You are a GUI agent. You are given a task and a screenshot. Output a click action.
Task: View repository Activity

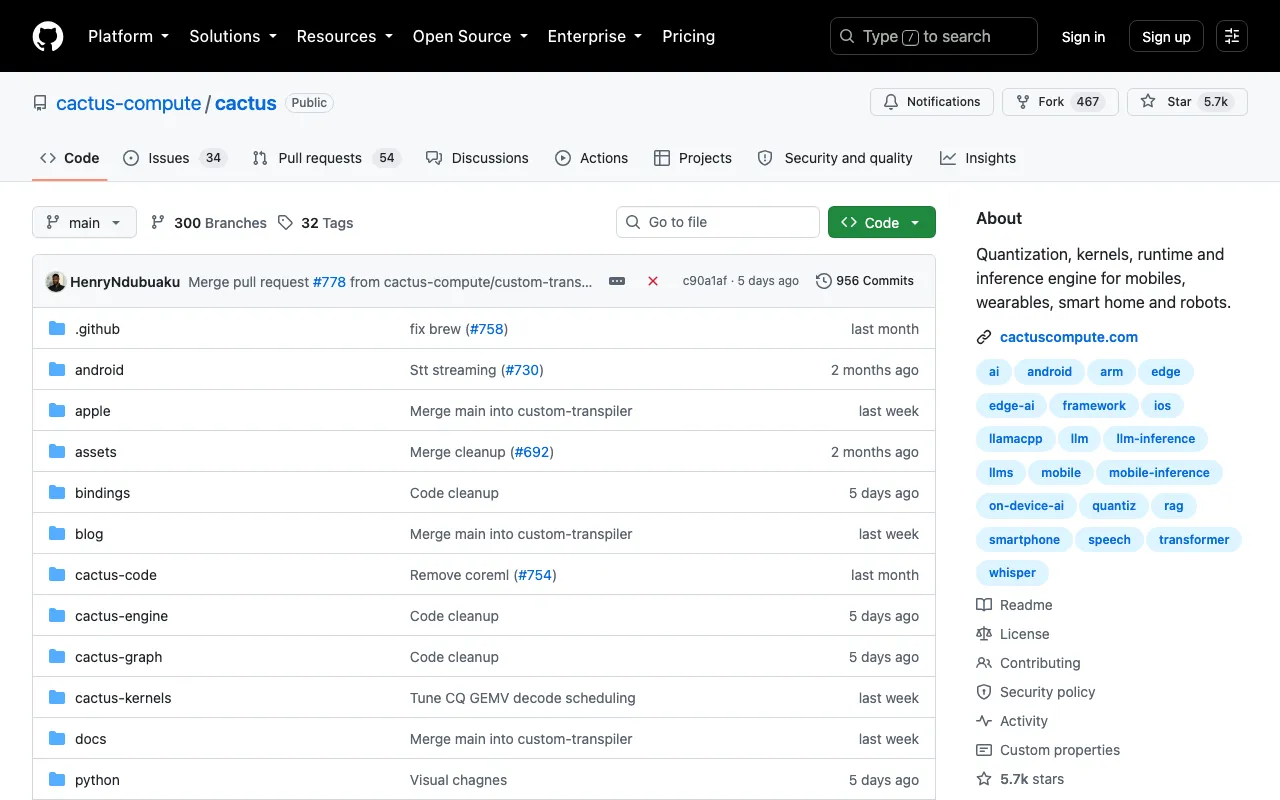click(1012, 721)
